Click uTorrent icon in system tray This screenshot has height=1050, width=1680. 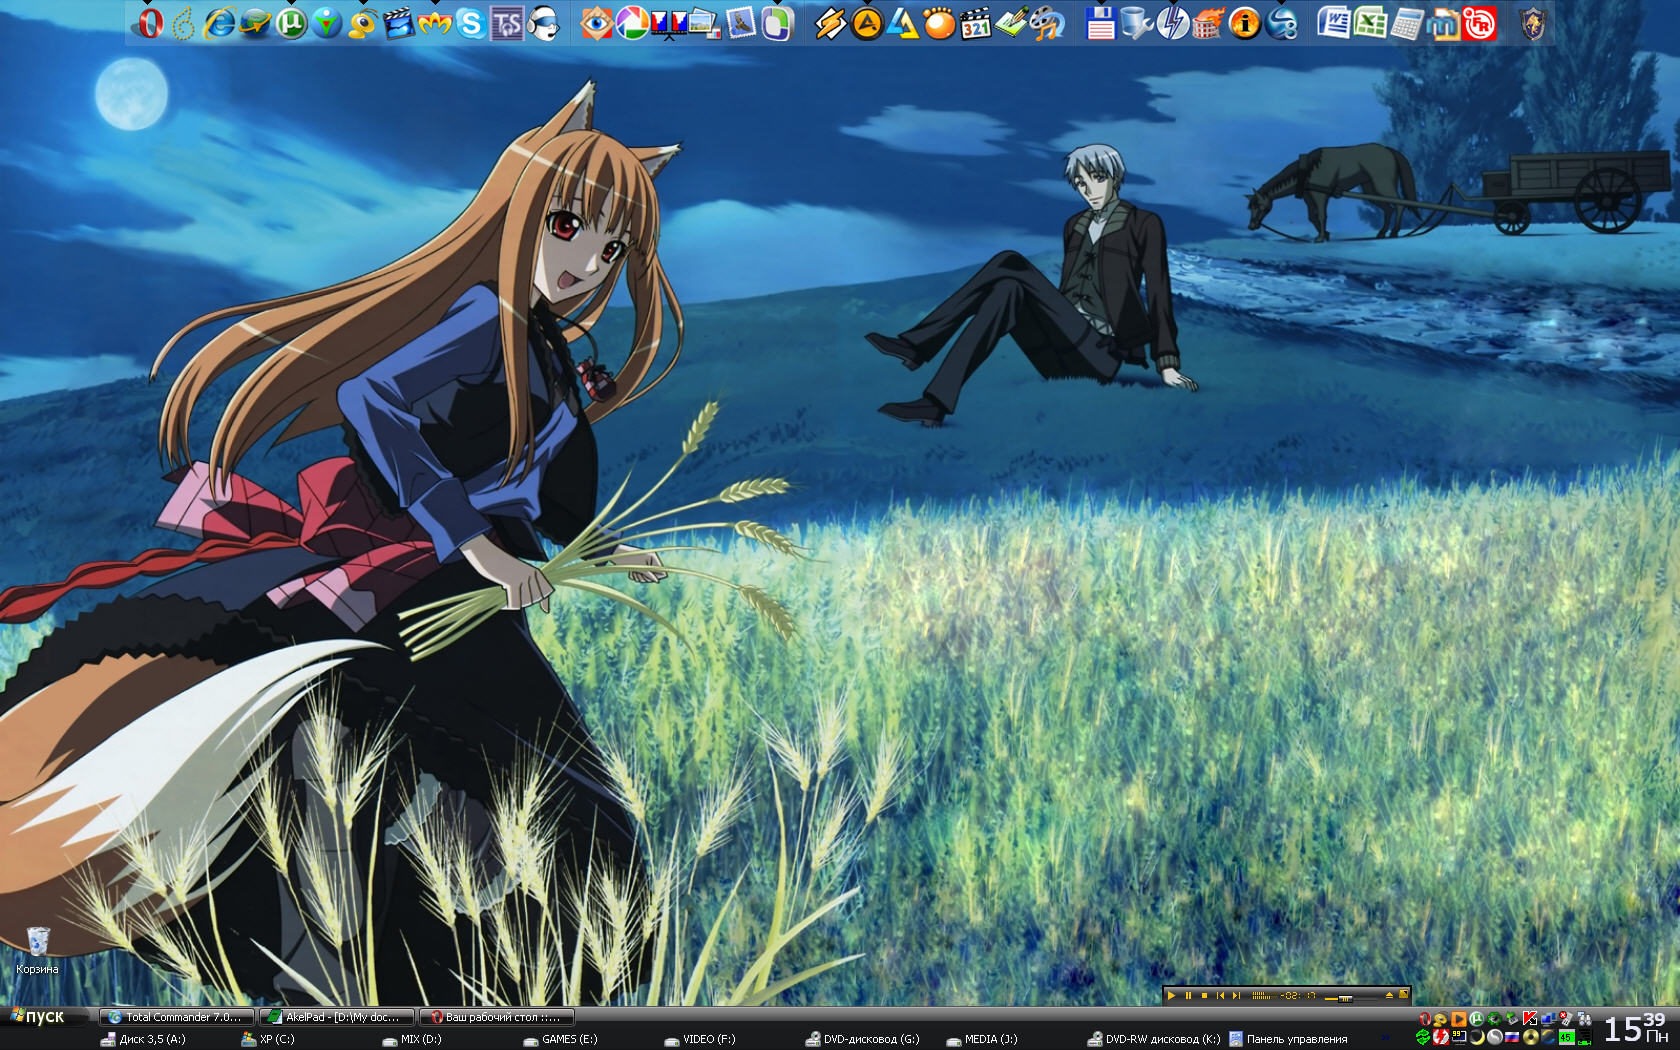click(x=1477, y=1018)
